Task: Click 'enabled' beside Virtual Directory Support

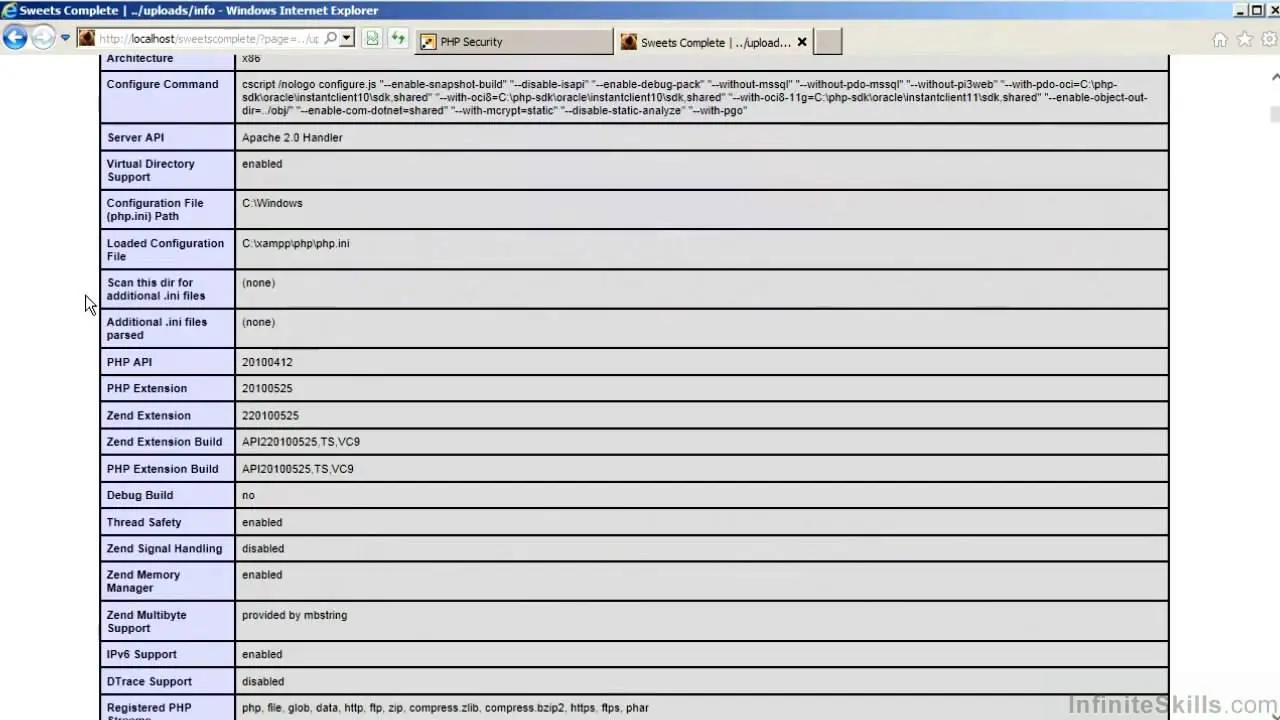Action: click(262, 164)
